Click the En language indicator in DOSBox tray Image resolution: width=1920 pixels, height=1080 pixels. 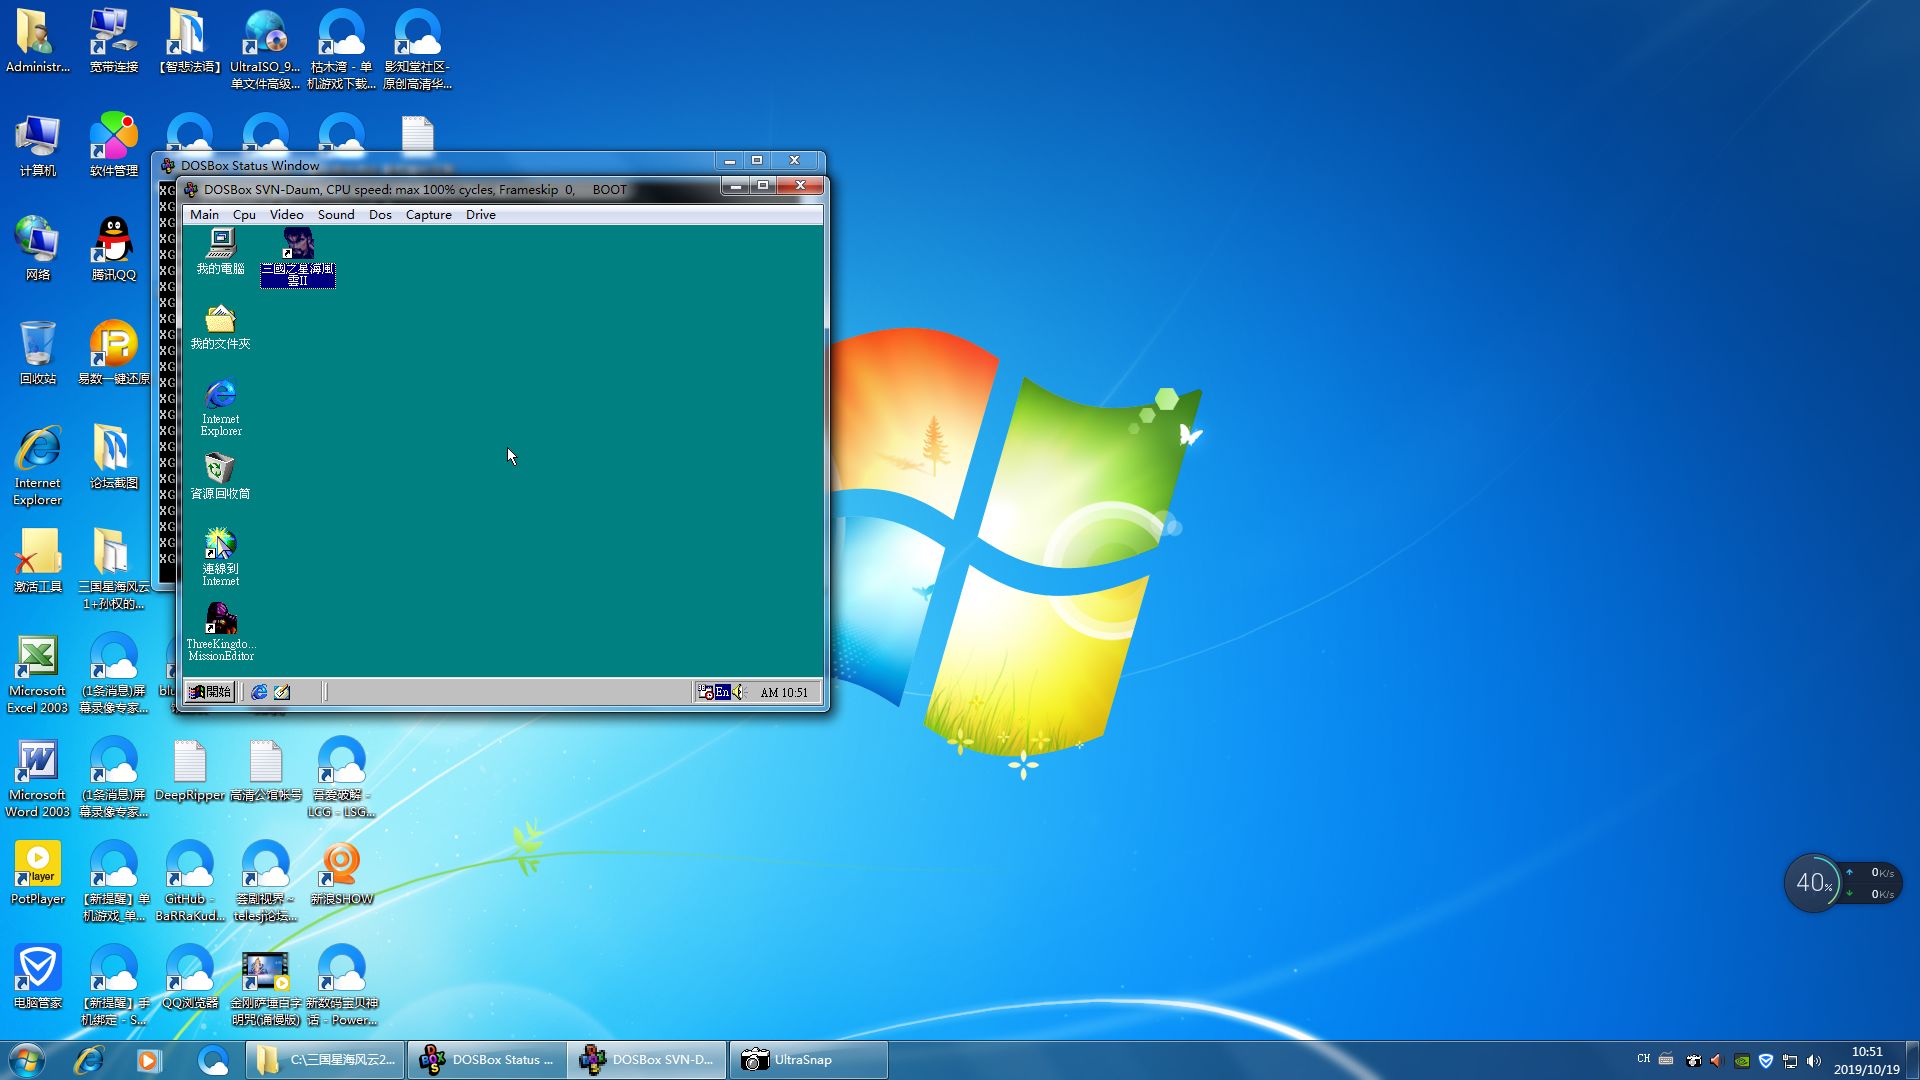[x=722, y=692]
